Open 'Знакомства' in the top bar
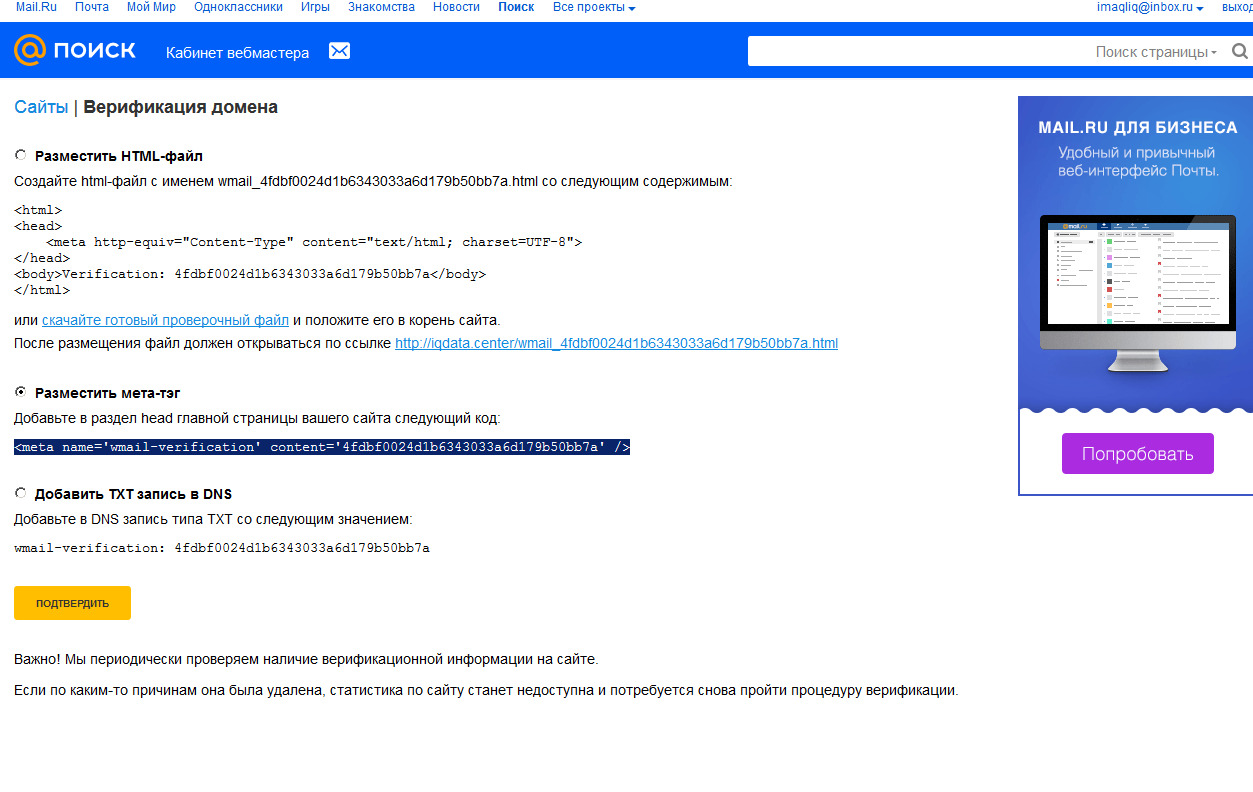Viewport: 1253px width, 792px height. coord(381,7)
